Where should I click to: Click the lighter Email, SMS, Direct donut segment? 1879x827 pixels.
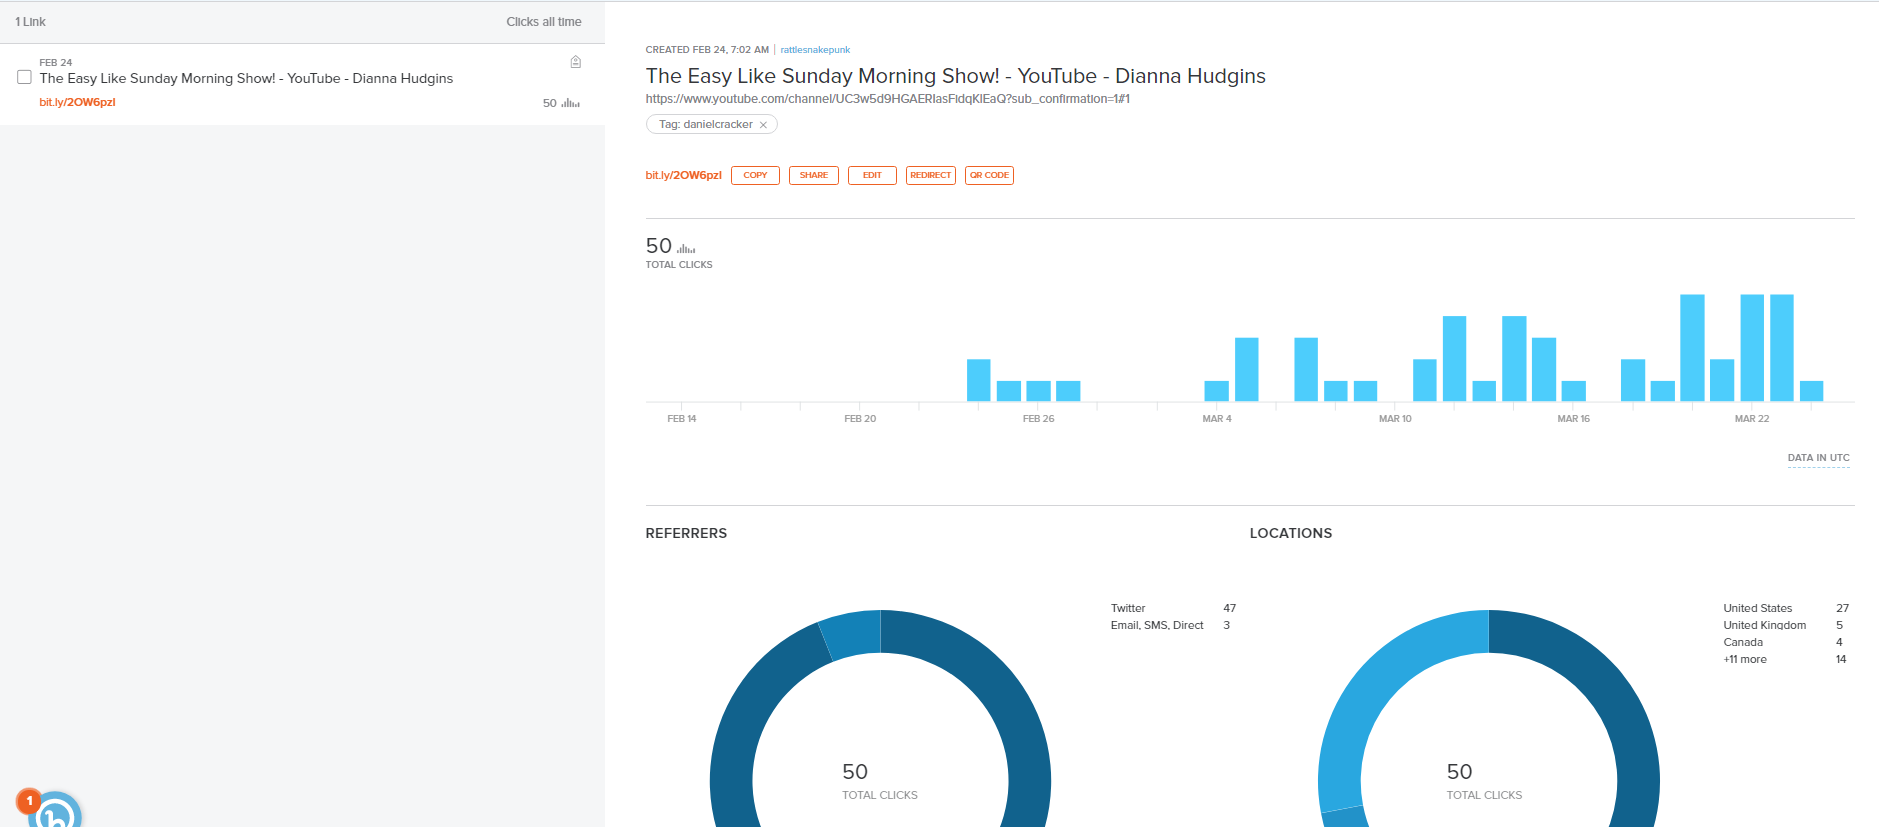click(851, 633)
